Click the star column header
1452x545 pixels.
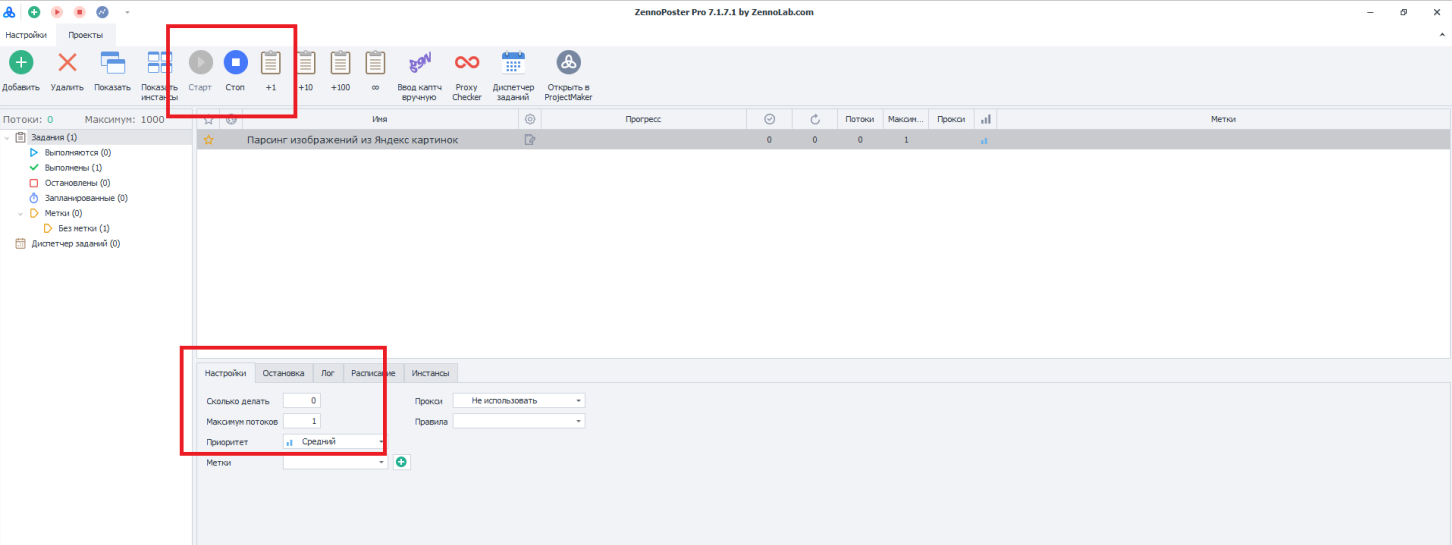pyautogui.click(x=209, y=119)
